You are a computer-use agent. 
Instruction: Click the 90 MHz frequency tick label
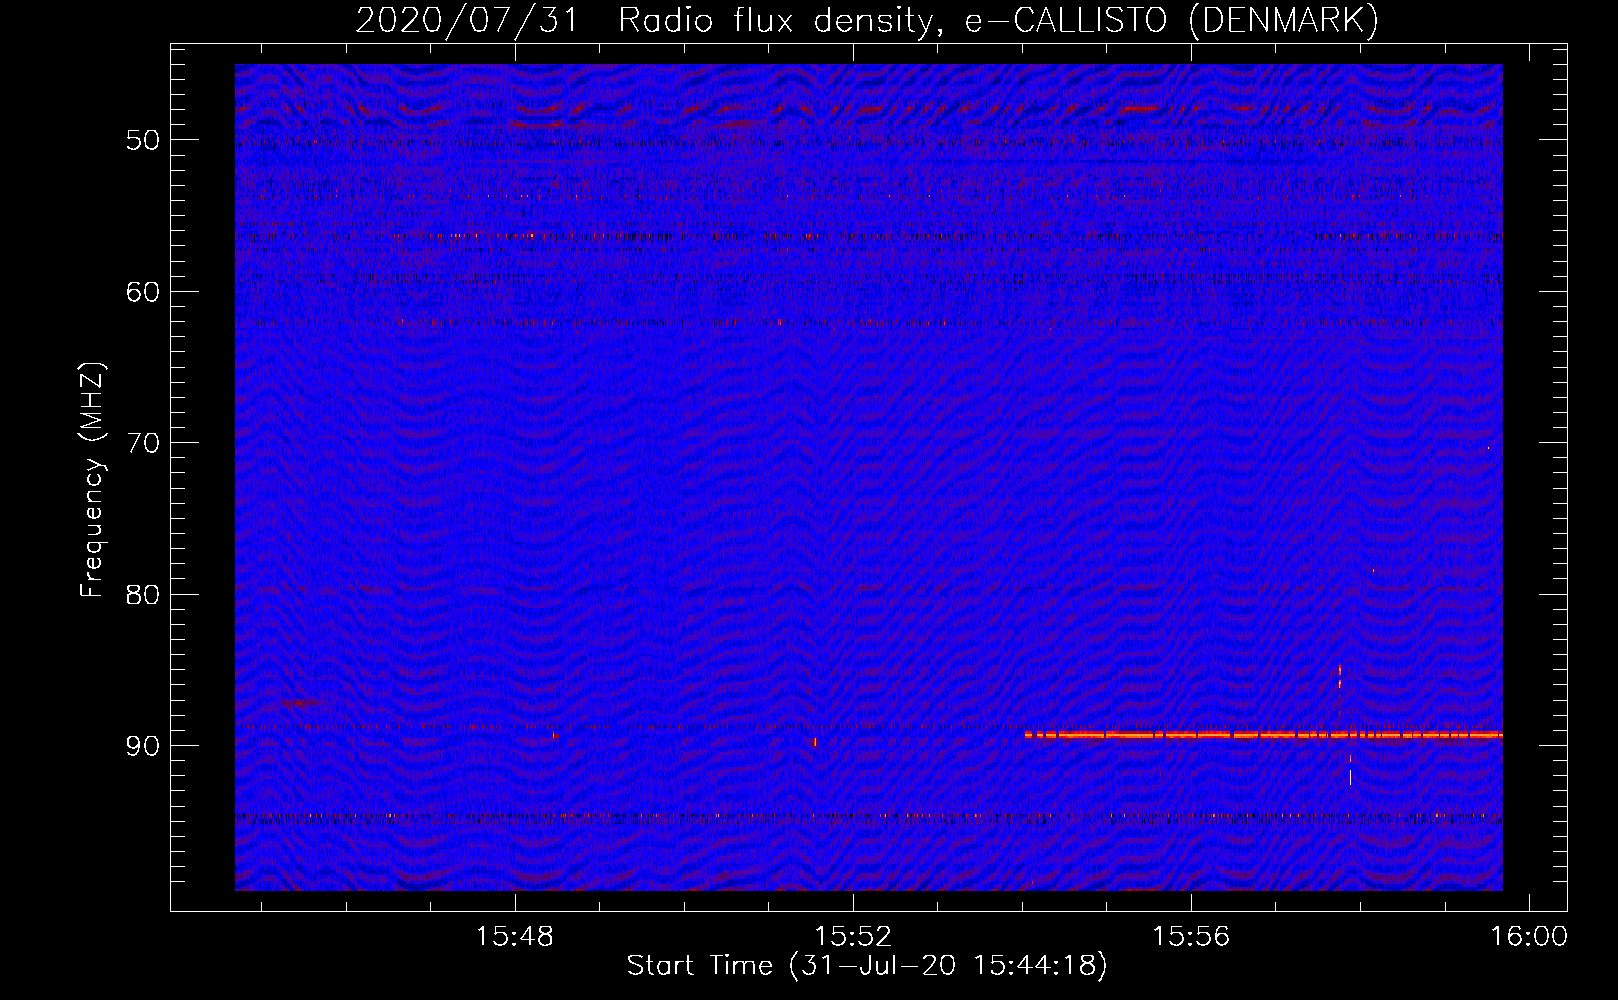tap(143, 747)
